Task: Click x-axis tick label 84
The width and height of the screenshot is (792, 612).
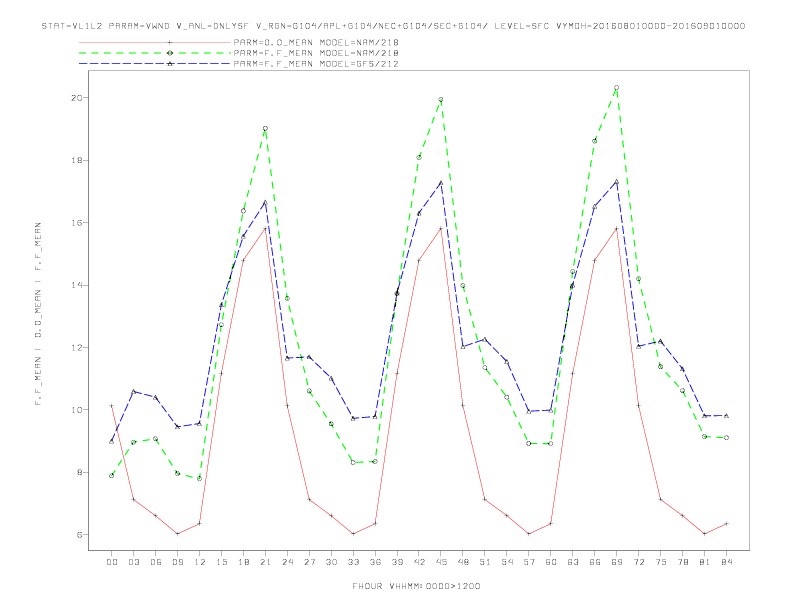Action: pyautogui.click(x=726, y=562)
